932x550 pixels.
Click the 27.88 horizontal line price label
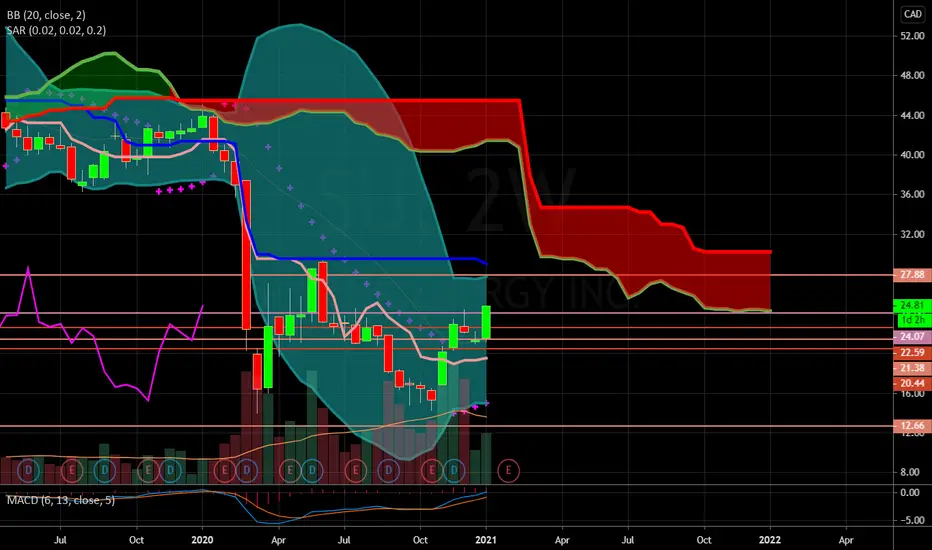[912, 275]
